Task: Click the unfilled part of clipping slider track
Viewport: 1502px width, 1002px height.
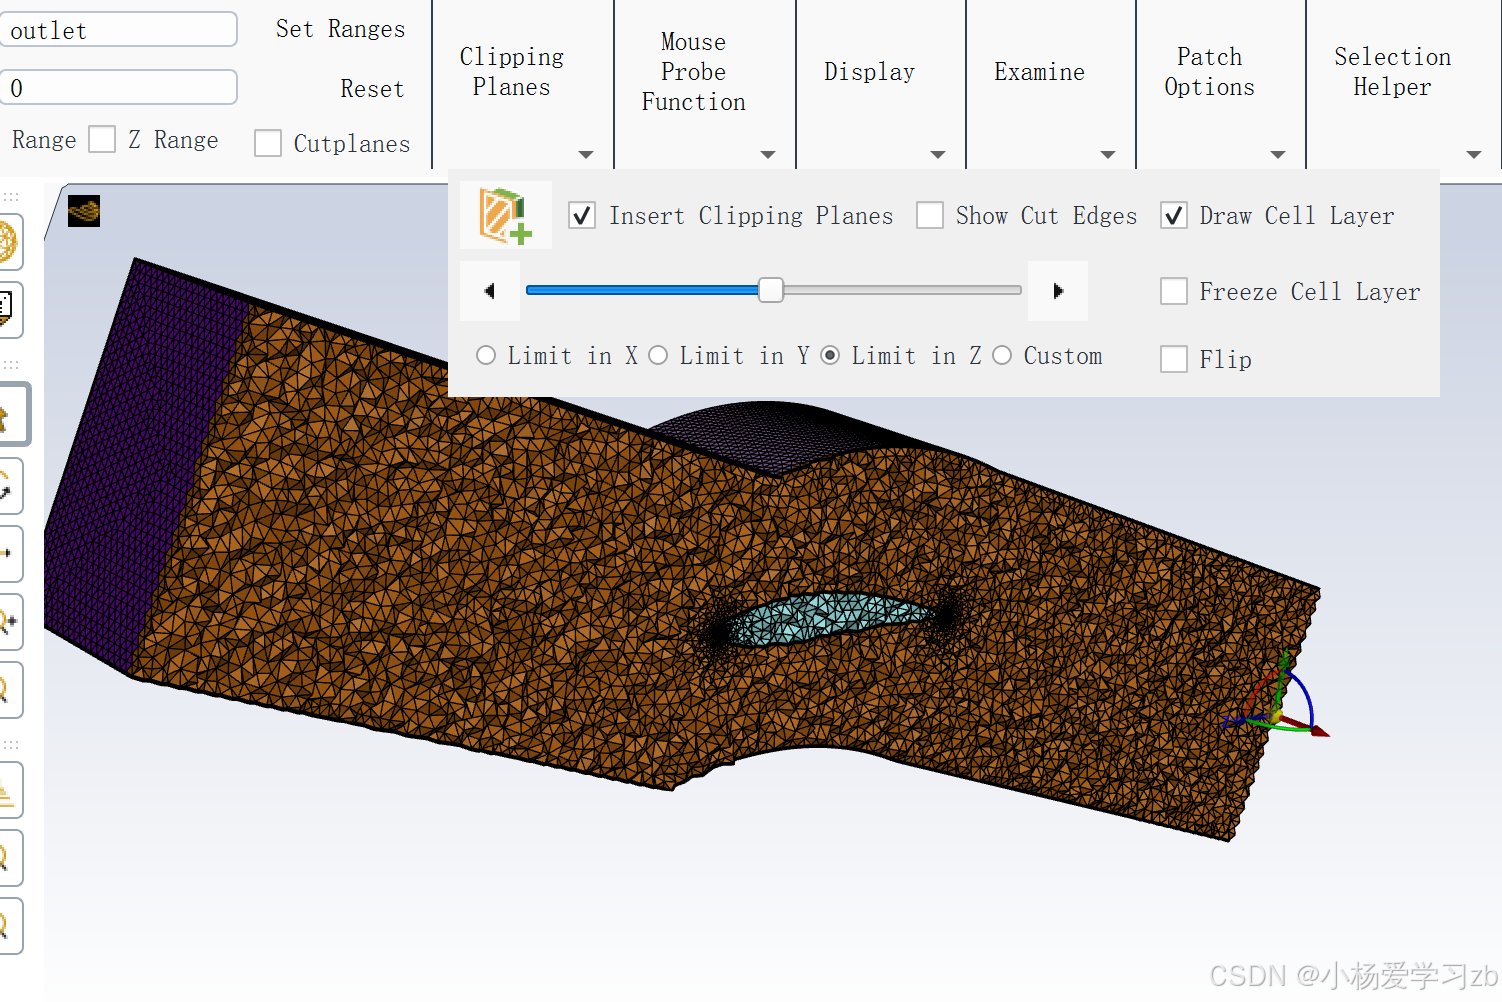Action: pos(902,290)
